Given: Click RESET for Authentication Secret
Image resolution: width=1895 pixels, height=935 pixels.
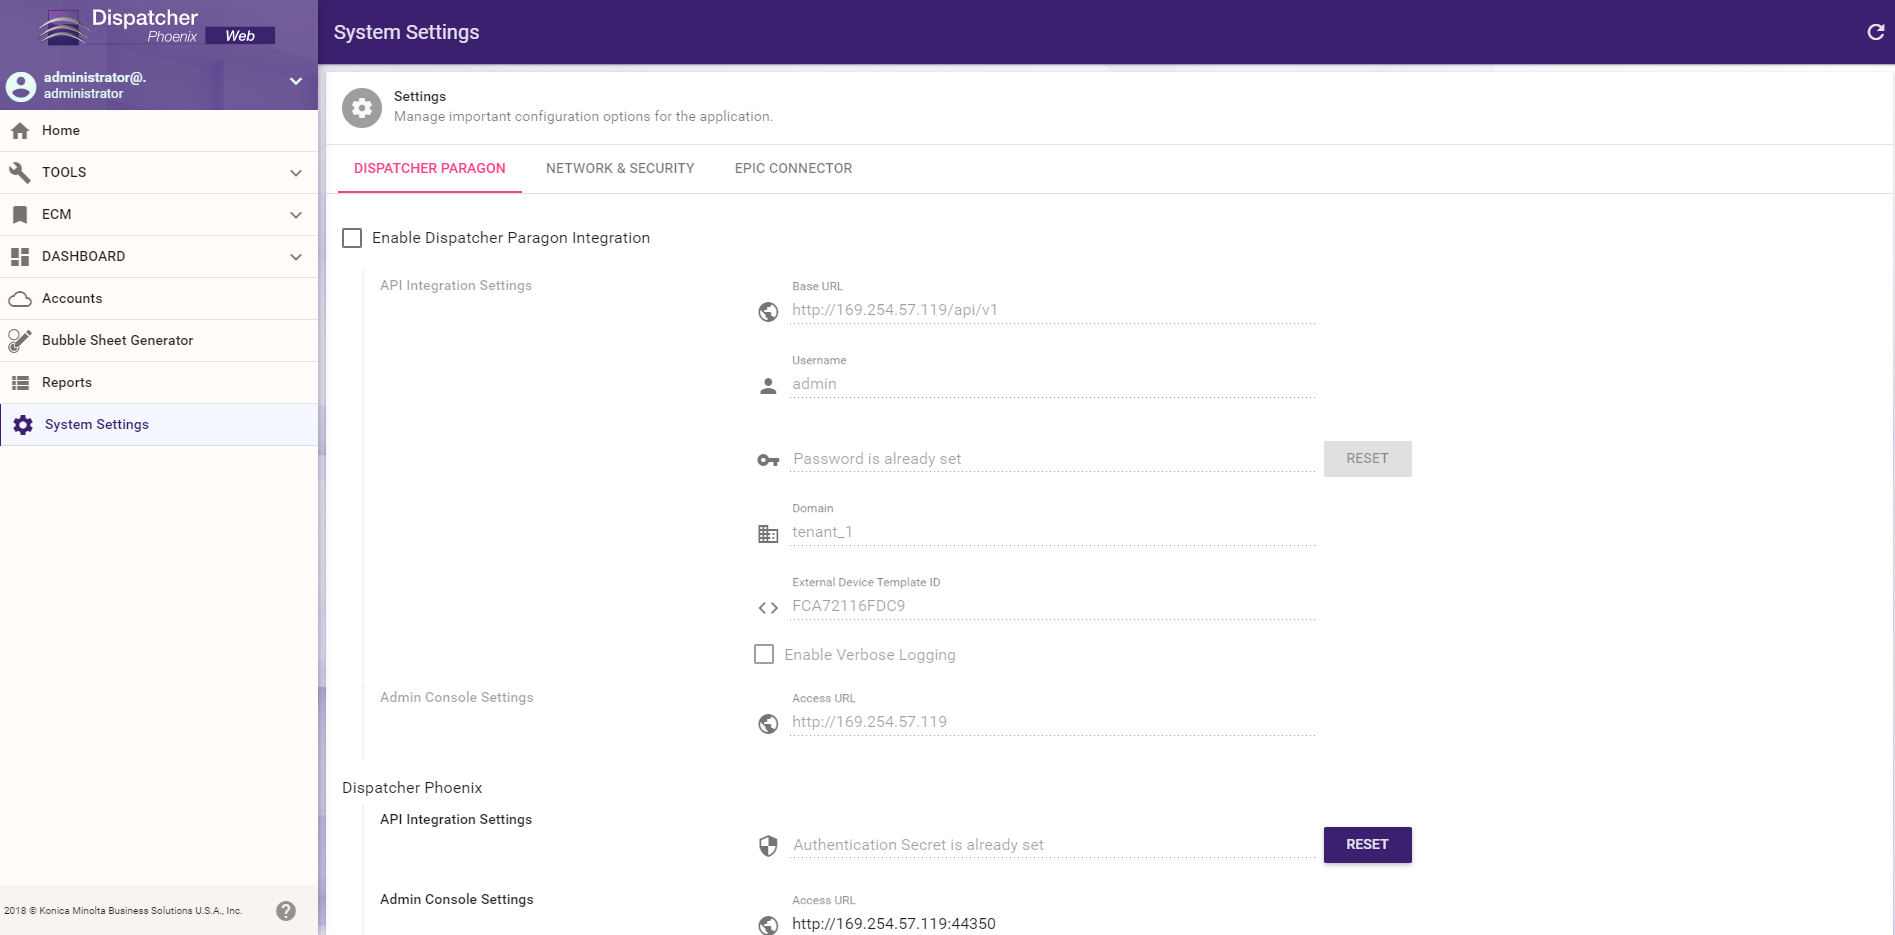Looking at the screenshot, I should click(x=1367, y=845).
